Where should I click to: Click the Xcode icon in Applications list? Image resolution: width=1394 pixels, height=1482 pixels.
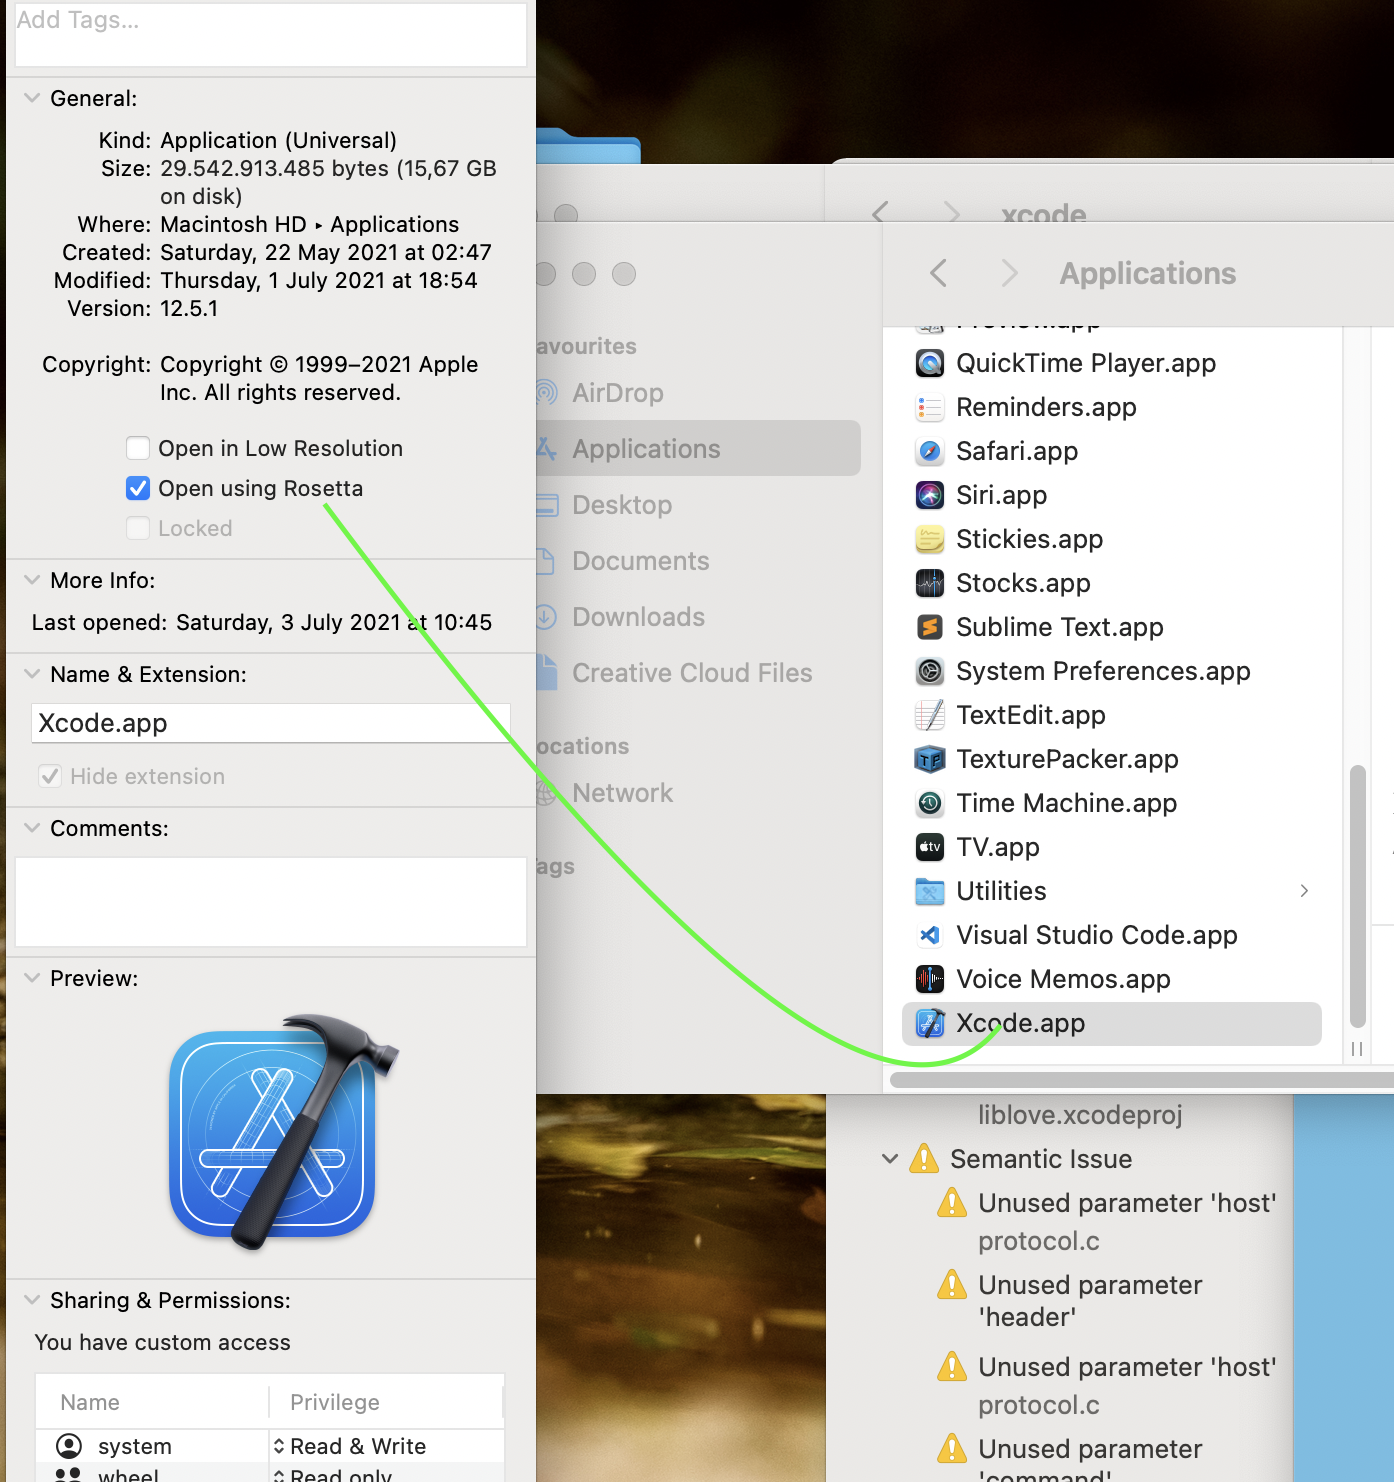point(930,1023)
